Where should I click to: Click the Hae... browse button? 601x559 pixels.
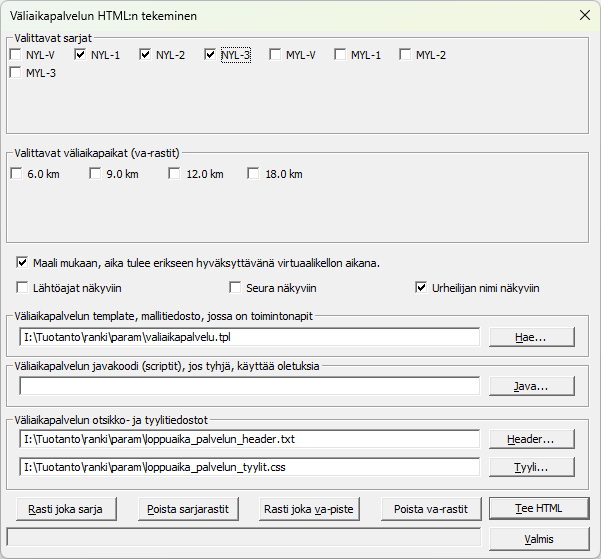pyautogui.click(x=531, y=337)
